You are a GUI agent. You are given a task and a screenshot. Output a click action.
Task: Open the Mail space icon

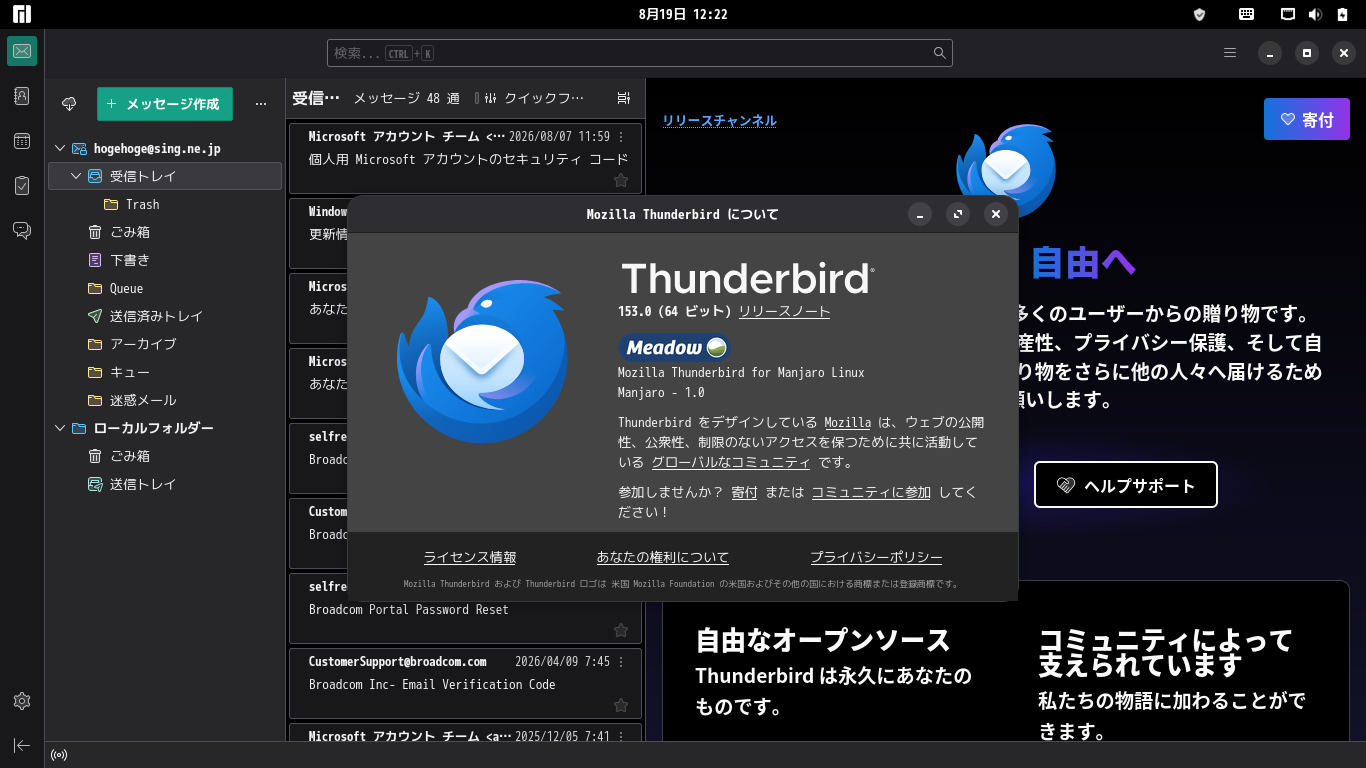pos(22,51)
